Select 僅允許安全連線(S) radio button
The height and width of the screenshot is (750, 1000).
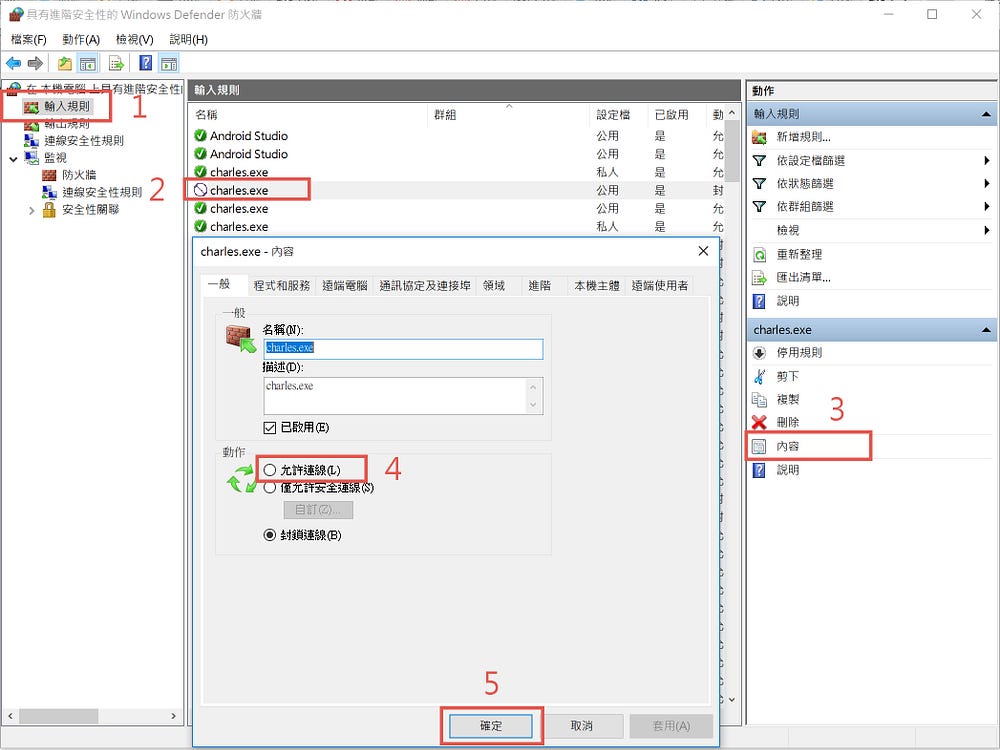coord(270,488)
